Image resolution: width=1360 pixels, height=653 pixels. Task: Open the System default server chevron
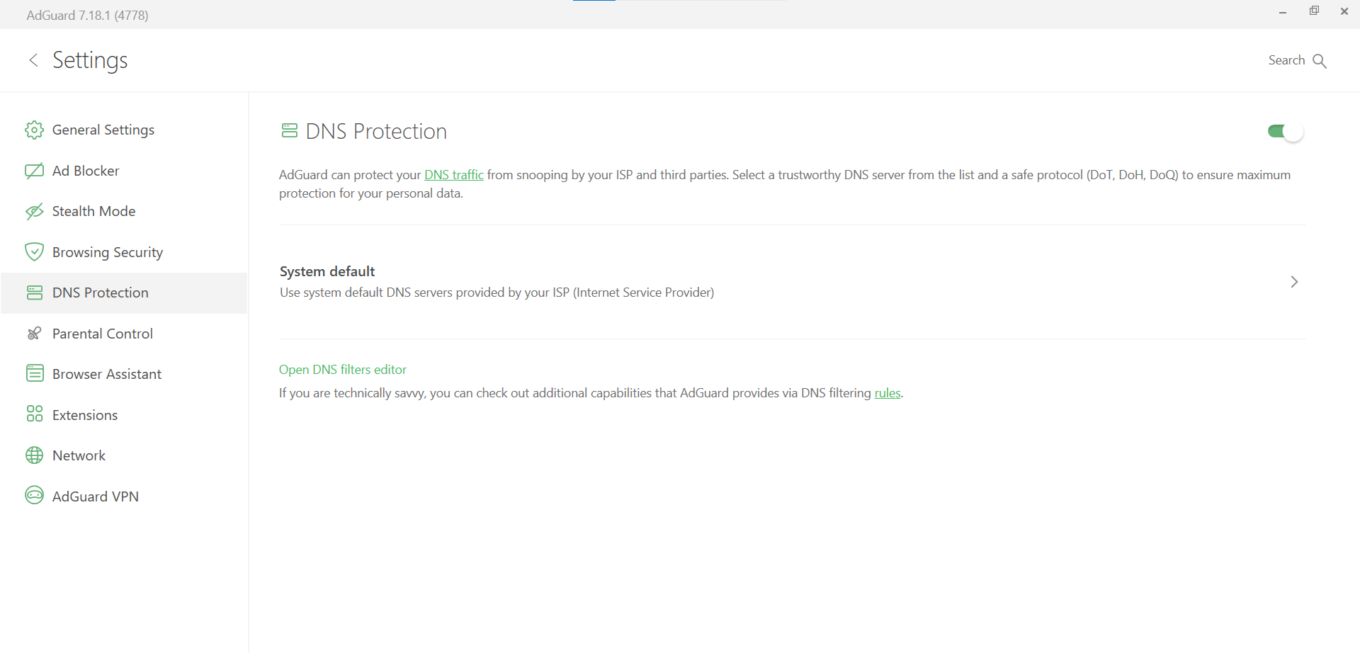coord(1294,281)
